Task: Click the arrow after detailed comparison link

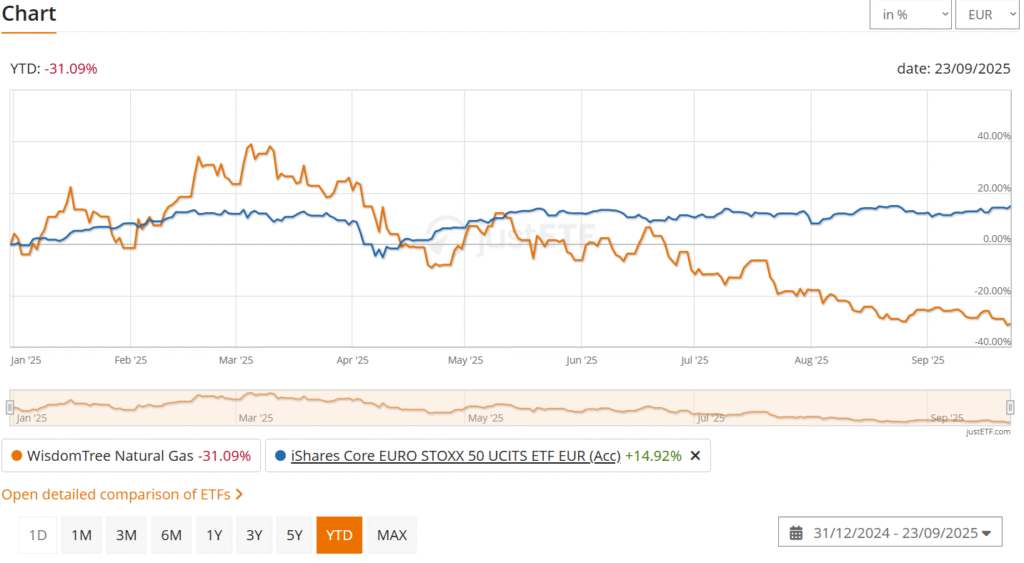Action: [x=240, y=494]
